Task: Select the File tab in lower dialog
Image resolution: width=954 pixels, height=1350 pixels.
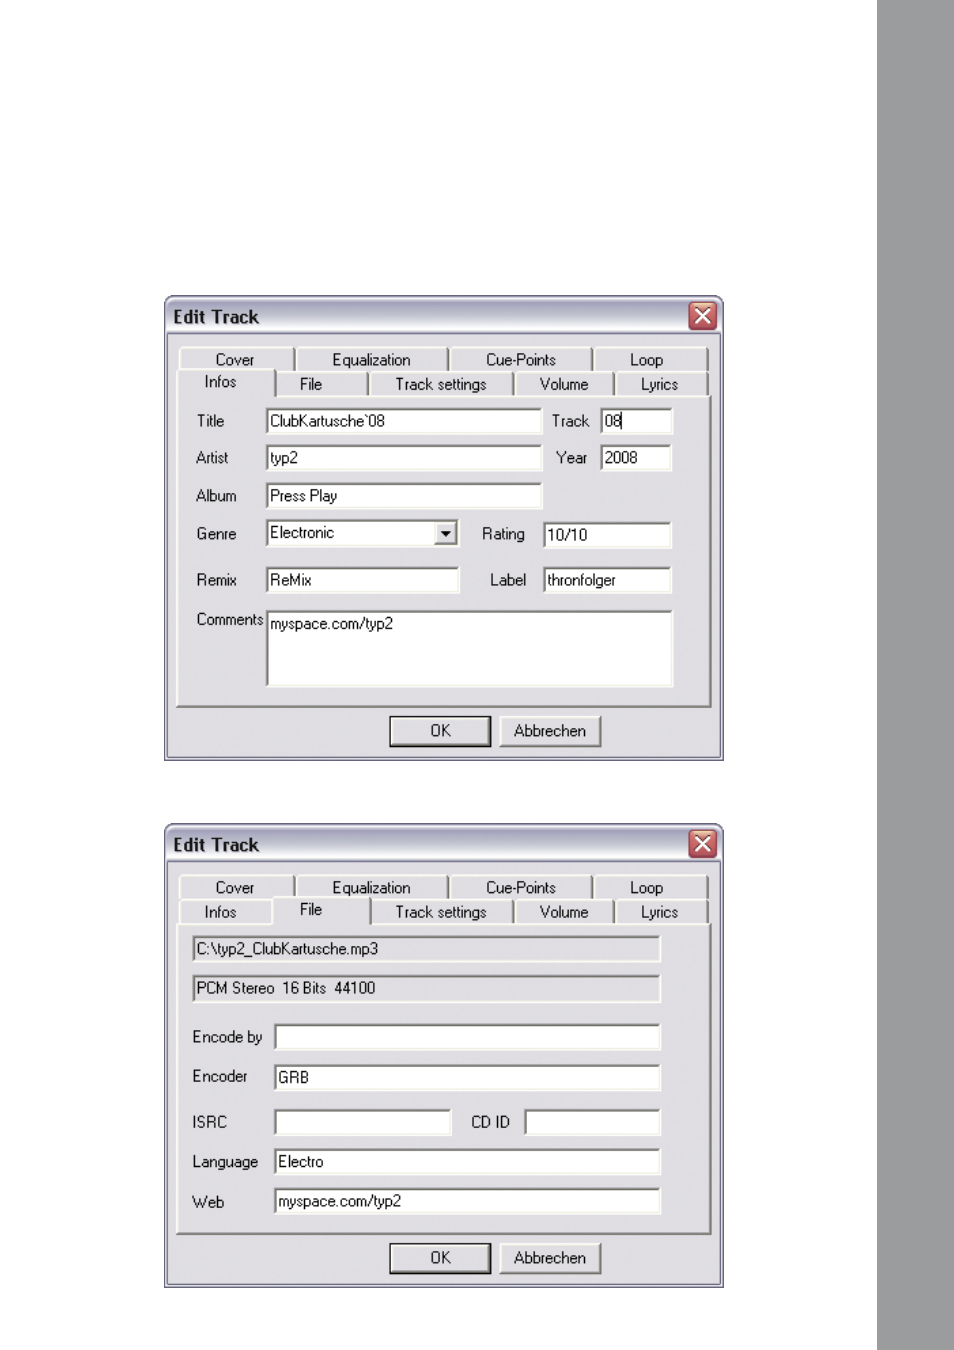Action: pos(320,911)
